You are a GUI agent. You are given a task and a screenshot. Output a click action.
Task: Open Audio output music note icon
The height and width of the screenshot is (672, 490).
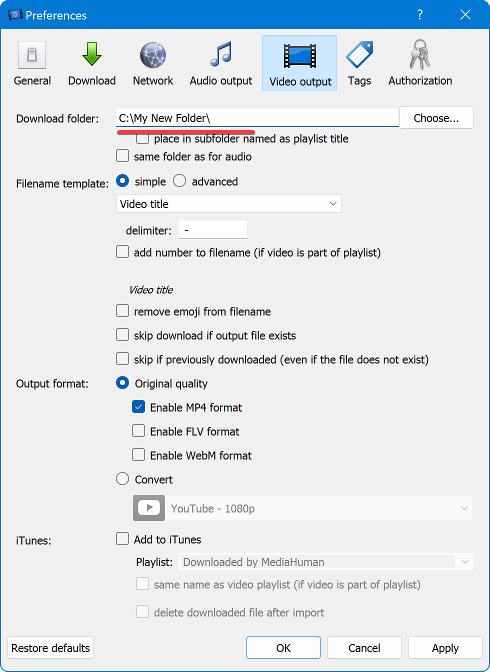(x=221, y=54)
